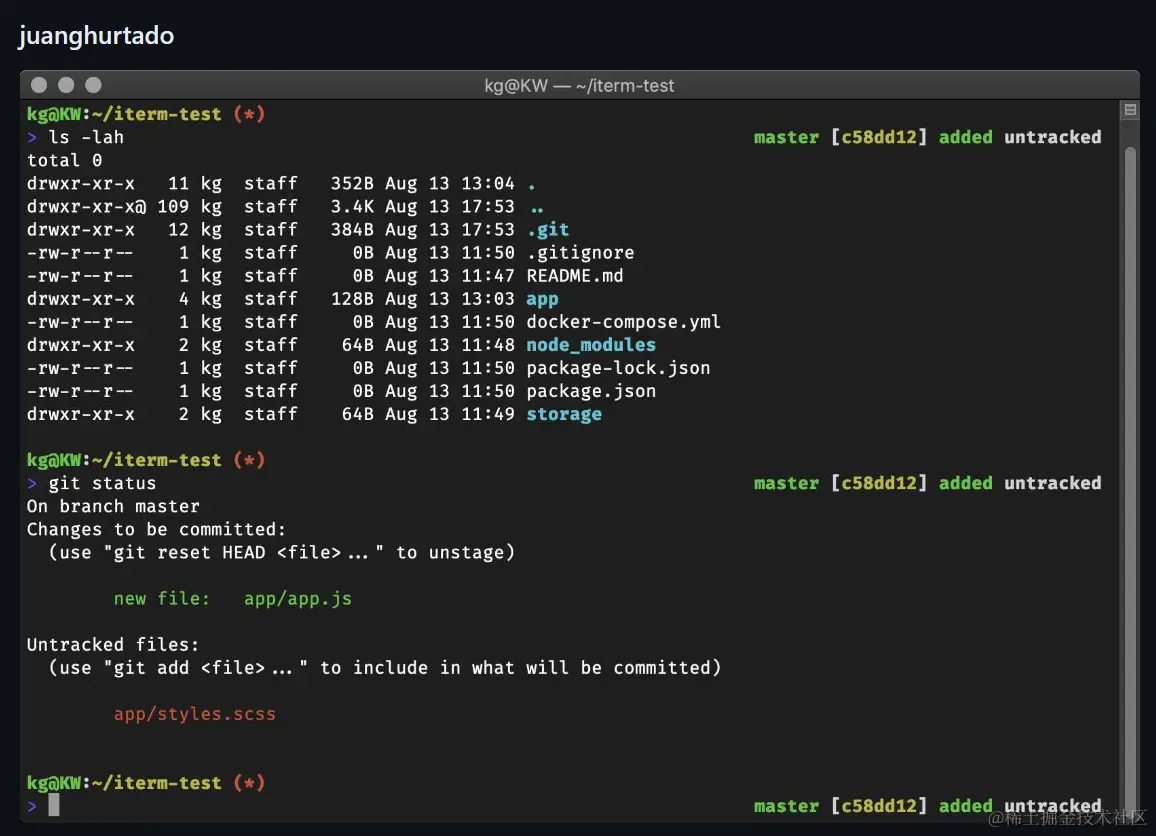Click the '13:03' timestamp in the app row
1156x836 pixels.
pyautogui.click(x=488, y=299)
